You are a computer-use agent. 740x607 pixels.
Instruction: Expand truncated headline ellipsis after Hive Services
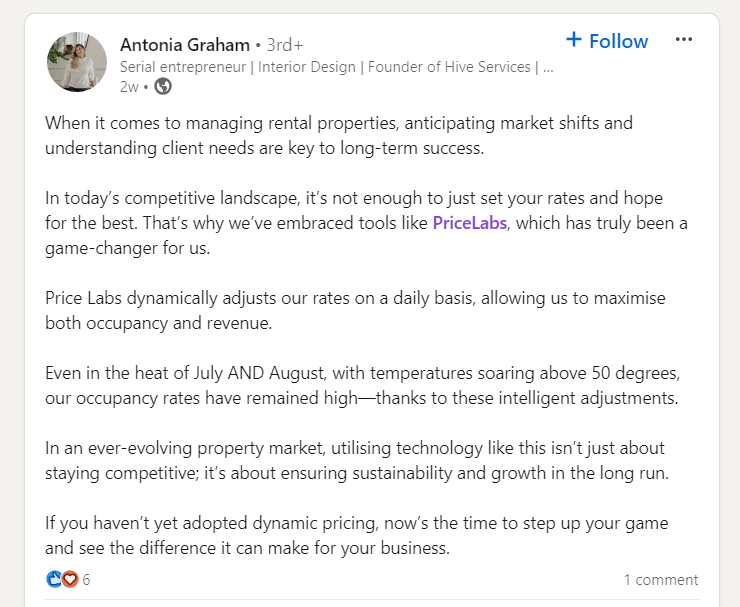548,67
